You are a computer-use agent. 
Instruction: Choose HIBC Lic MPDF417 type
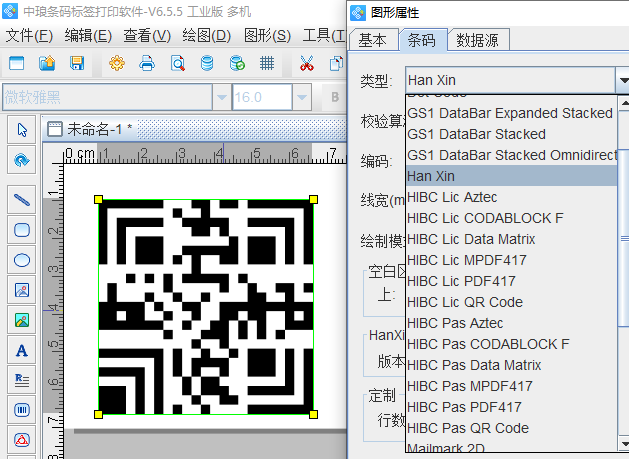point(511,260)
